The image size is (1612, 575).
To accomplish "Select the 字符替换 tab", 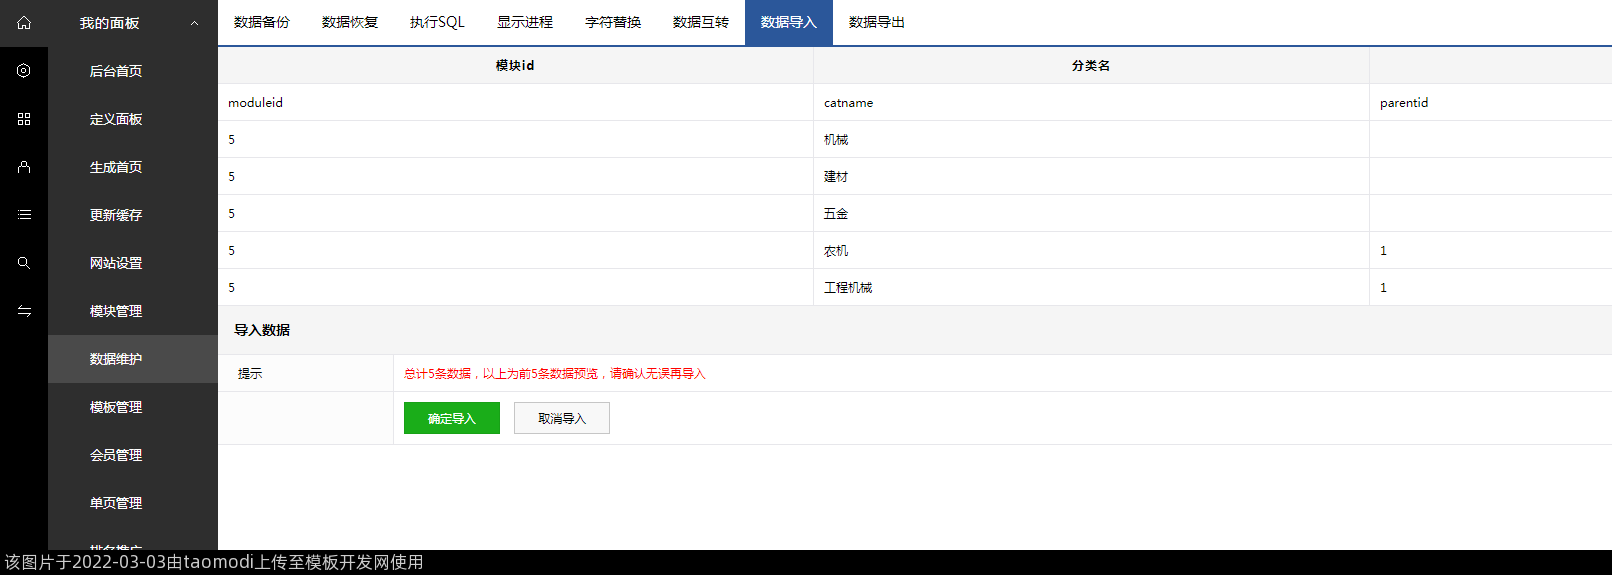I will tap(613, 22).
